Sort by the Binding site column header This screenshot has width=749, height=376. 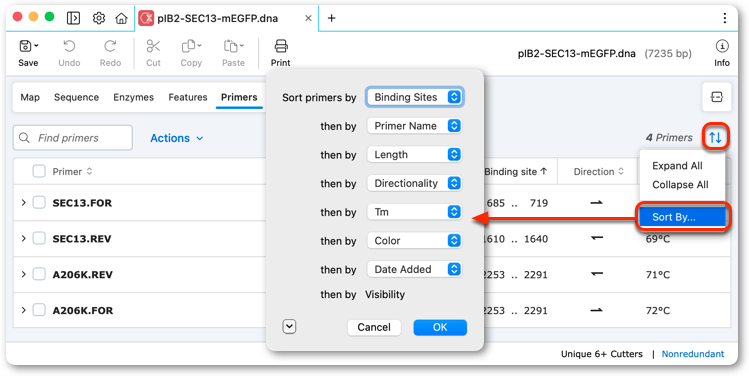516,172
